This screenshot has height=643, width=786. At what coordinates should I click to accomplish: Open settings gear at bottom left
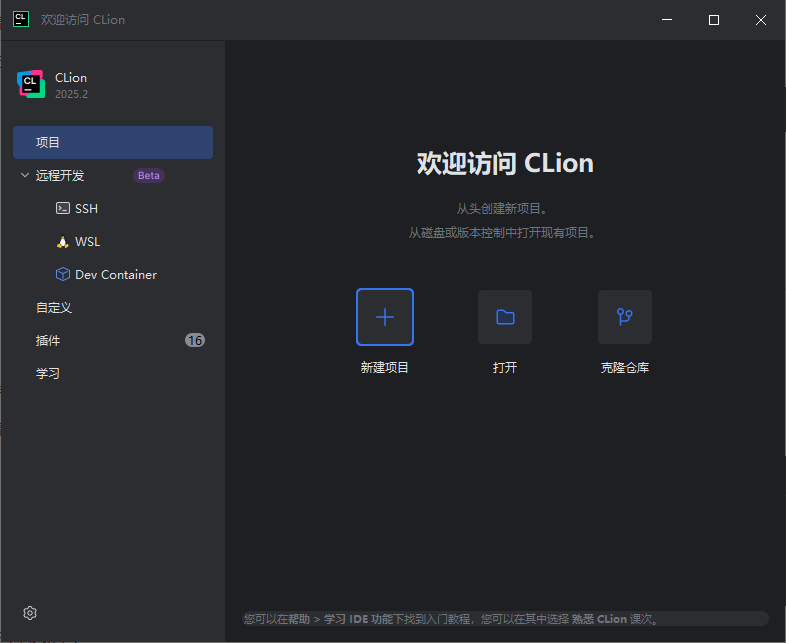[30, 613]
